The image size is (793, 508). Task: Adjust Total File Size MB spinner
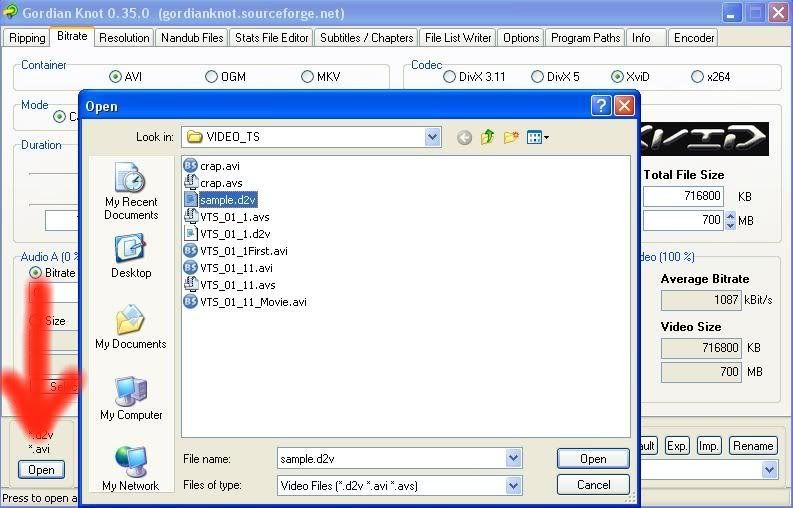(730, 220)
